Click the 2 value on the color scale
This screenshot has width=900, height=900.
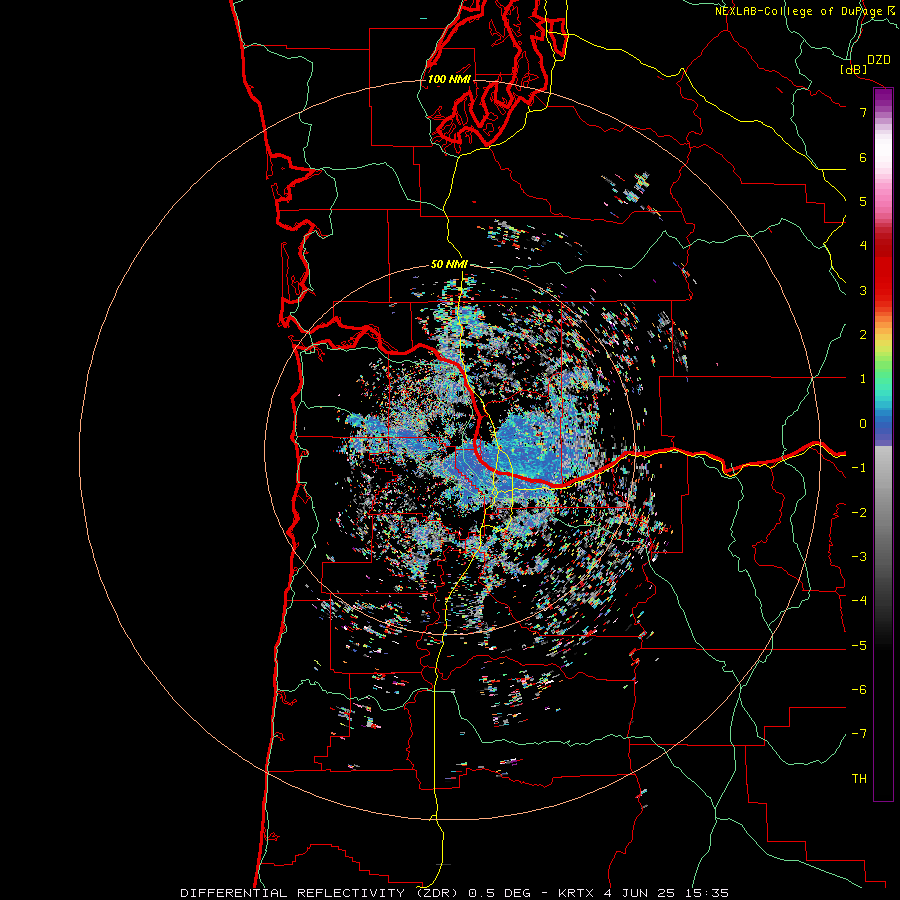[863, 335]
